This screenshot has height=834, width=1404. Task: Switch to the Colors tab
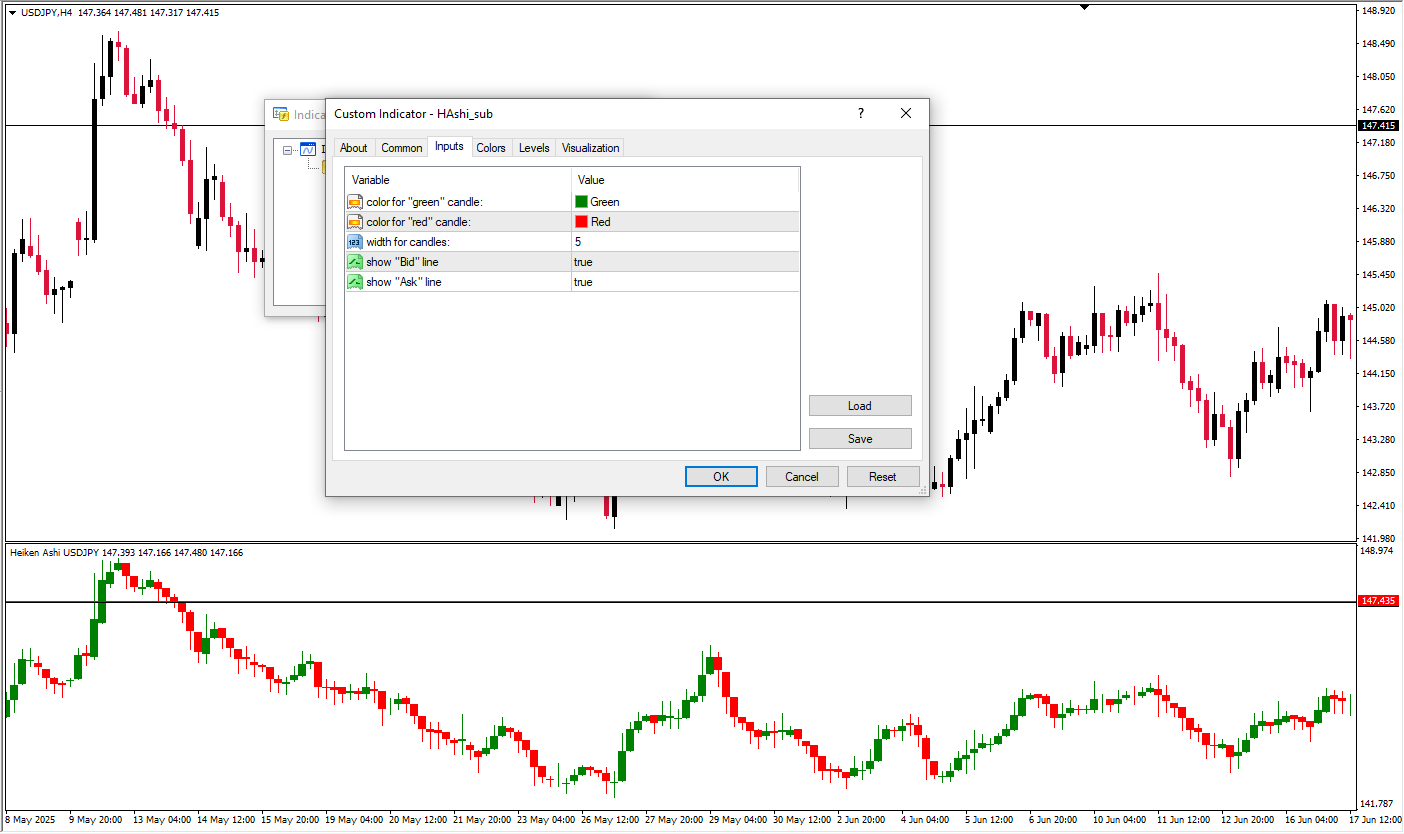(x=491, y=148)
